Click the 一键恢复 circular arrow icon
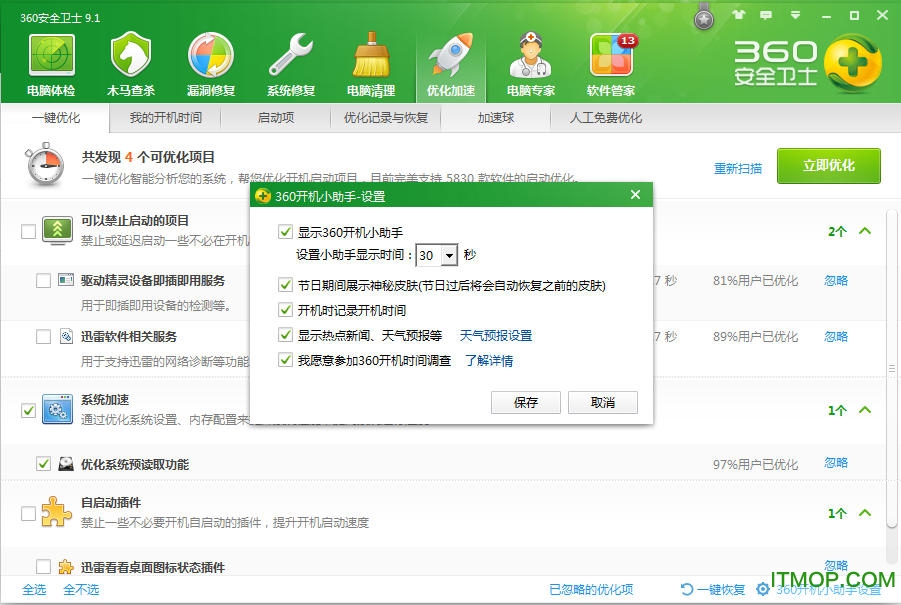This screenshot has width=901, height=605. coord(687,589)
